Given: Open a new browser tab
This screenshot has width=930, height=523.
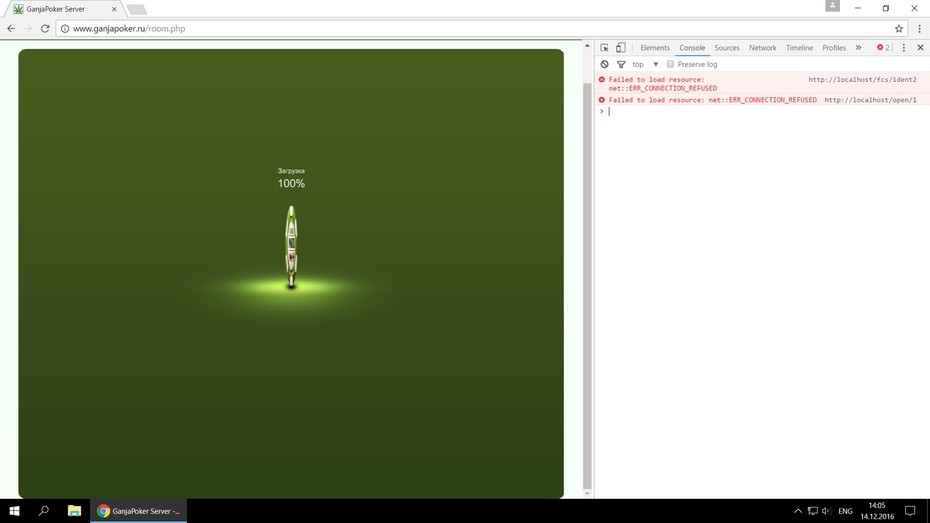Looking at the screenshot, I should click(x=136, y=9).
